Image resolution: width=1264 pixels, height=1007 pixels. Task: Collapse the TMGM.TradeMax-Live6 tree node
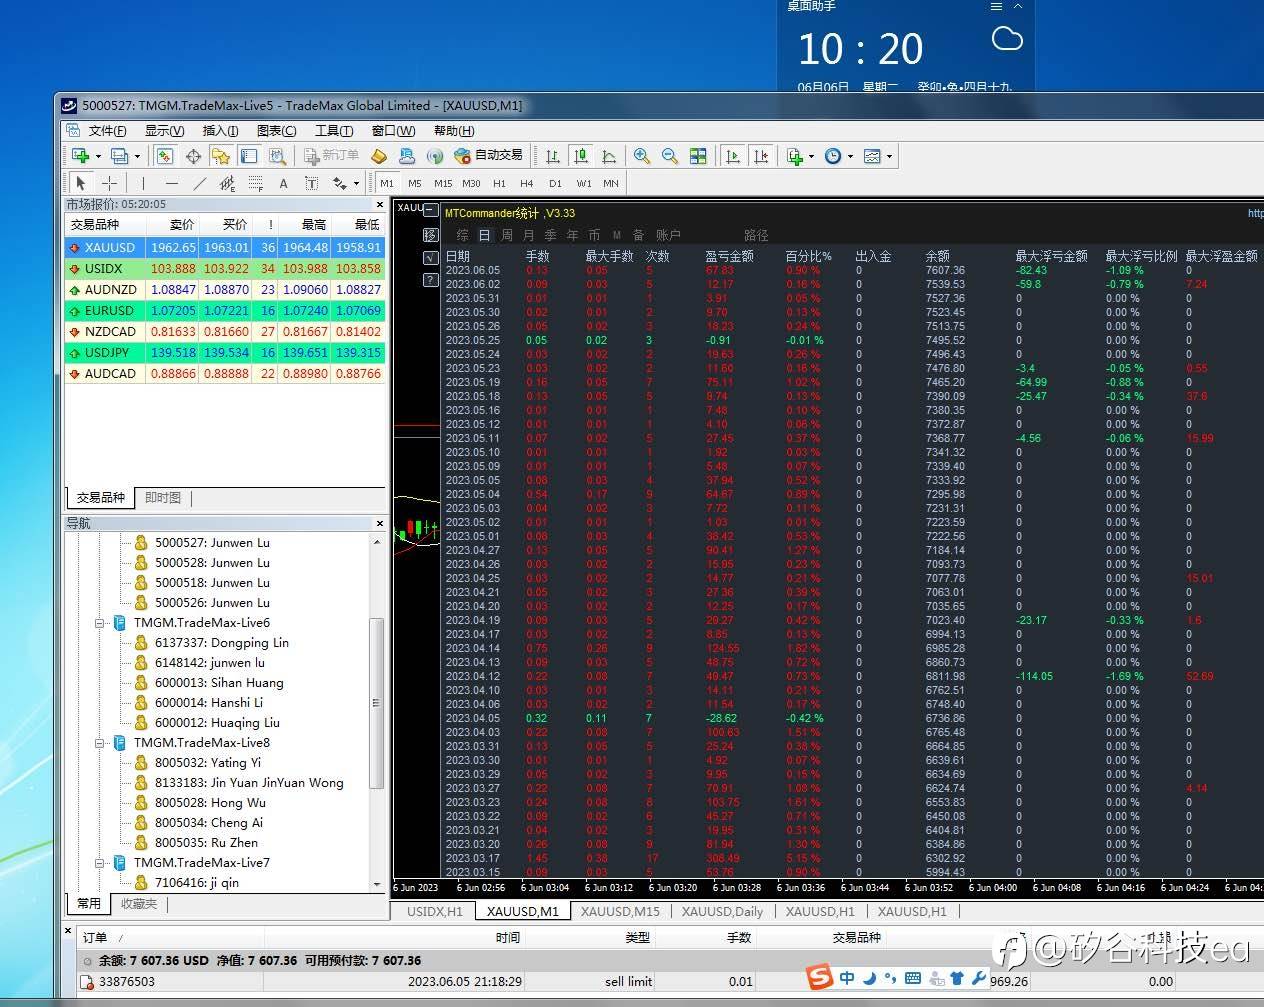[x=100, y=623]
